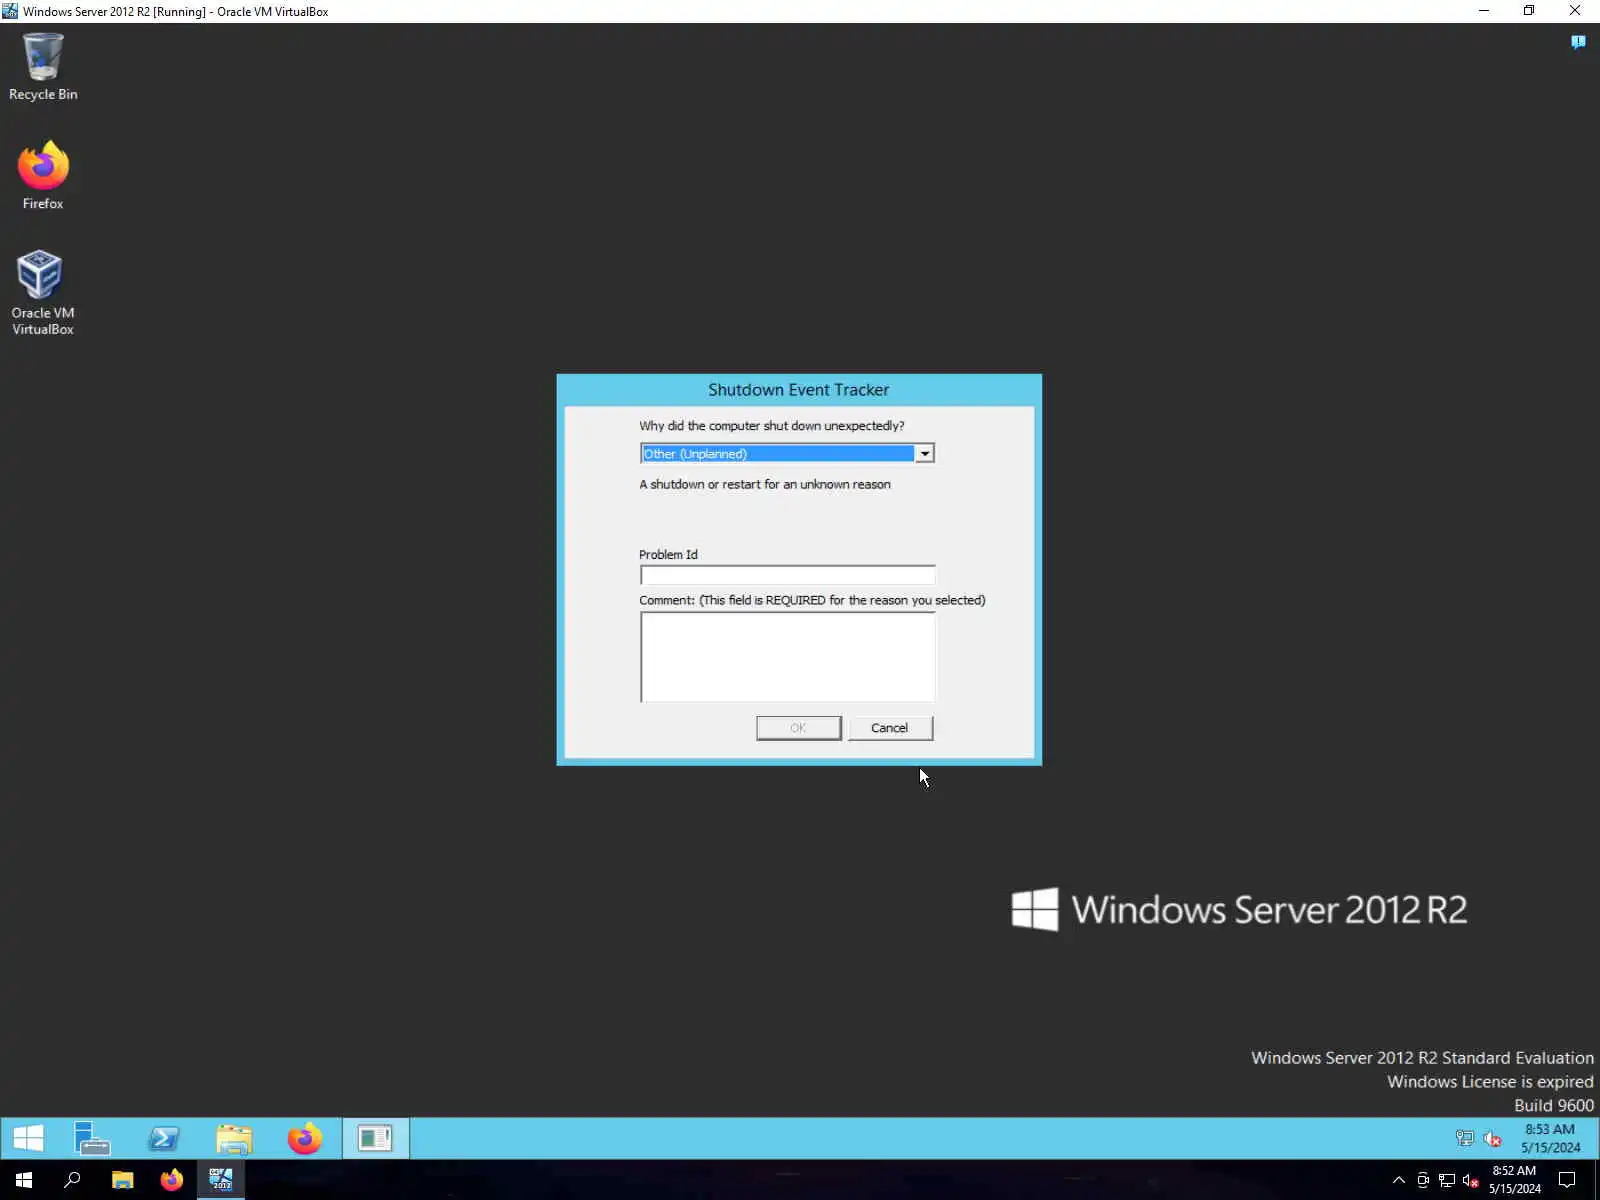
Task: Click the host network tray icon
Action: [1447, 1180]
